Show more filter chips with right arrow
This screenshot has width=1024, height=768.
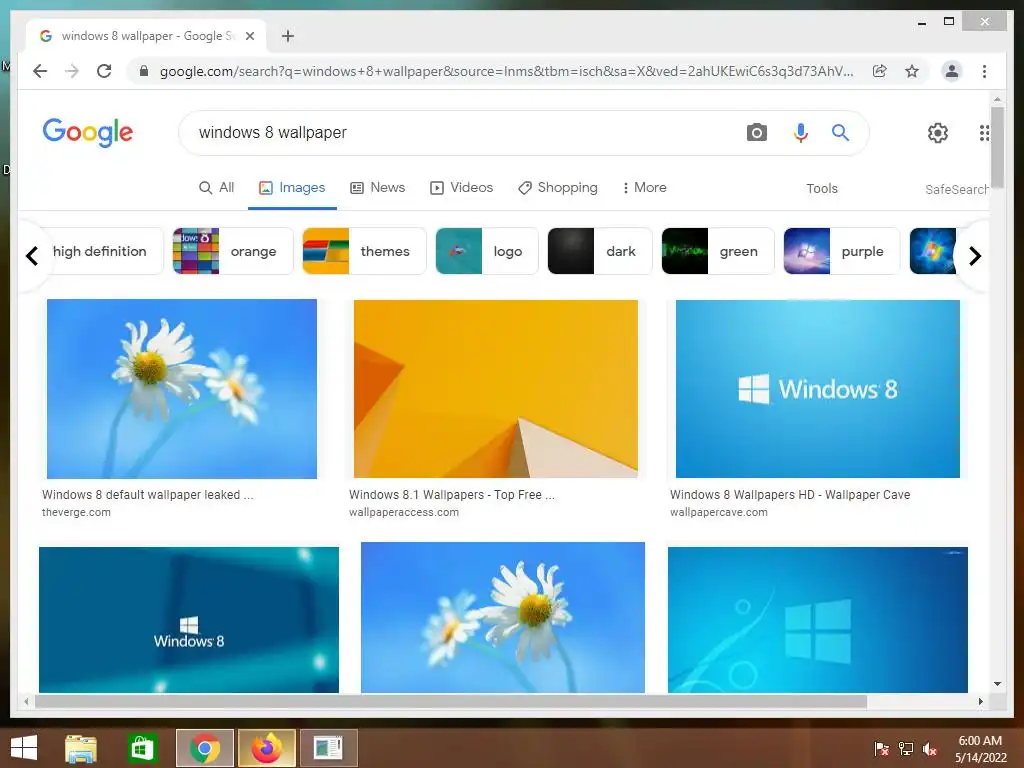[974, 255]
